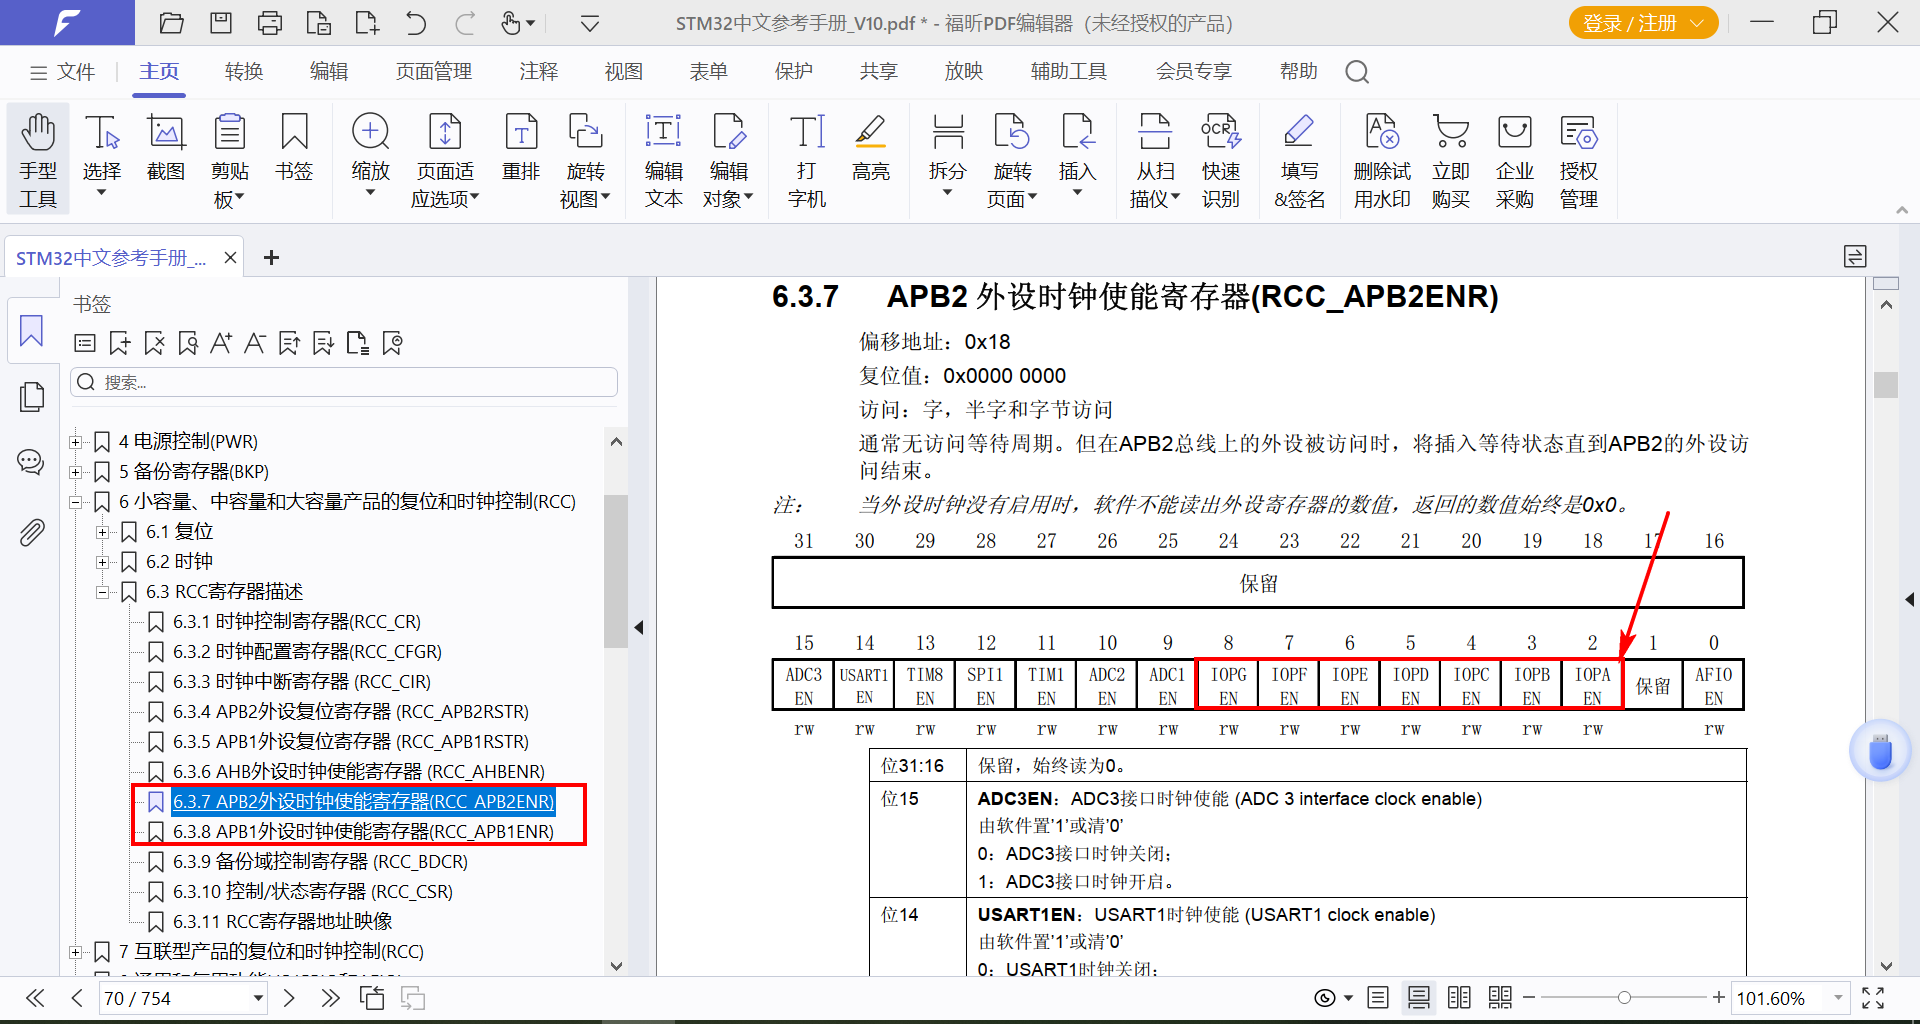The width and height of the screenshot is (1920, 1024).
Task: Click the Screenshot (截图) tool
Action: (166, 148)
